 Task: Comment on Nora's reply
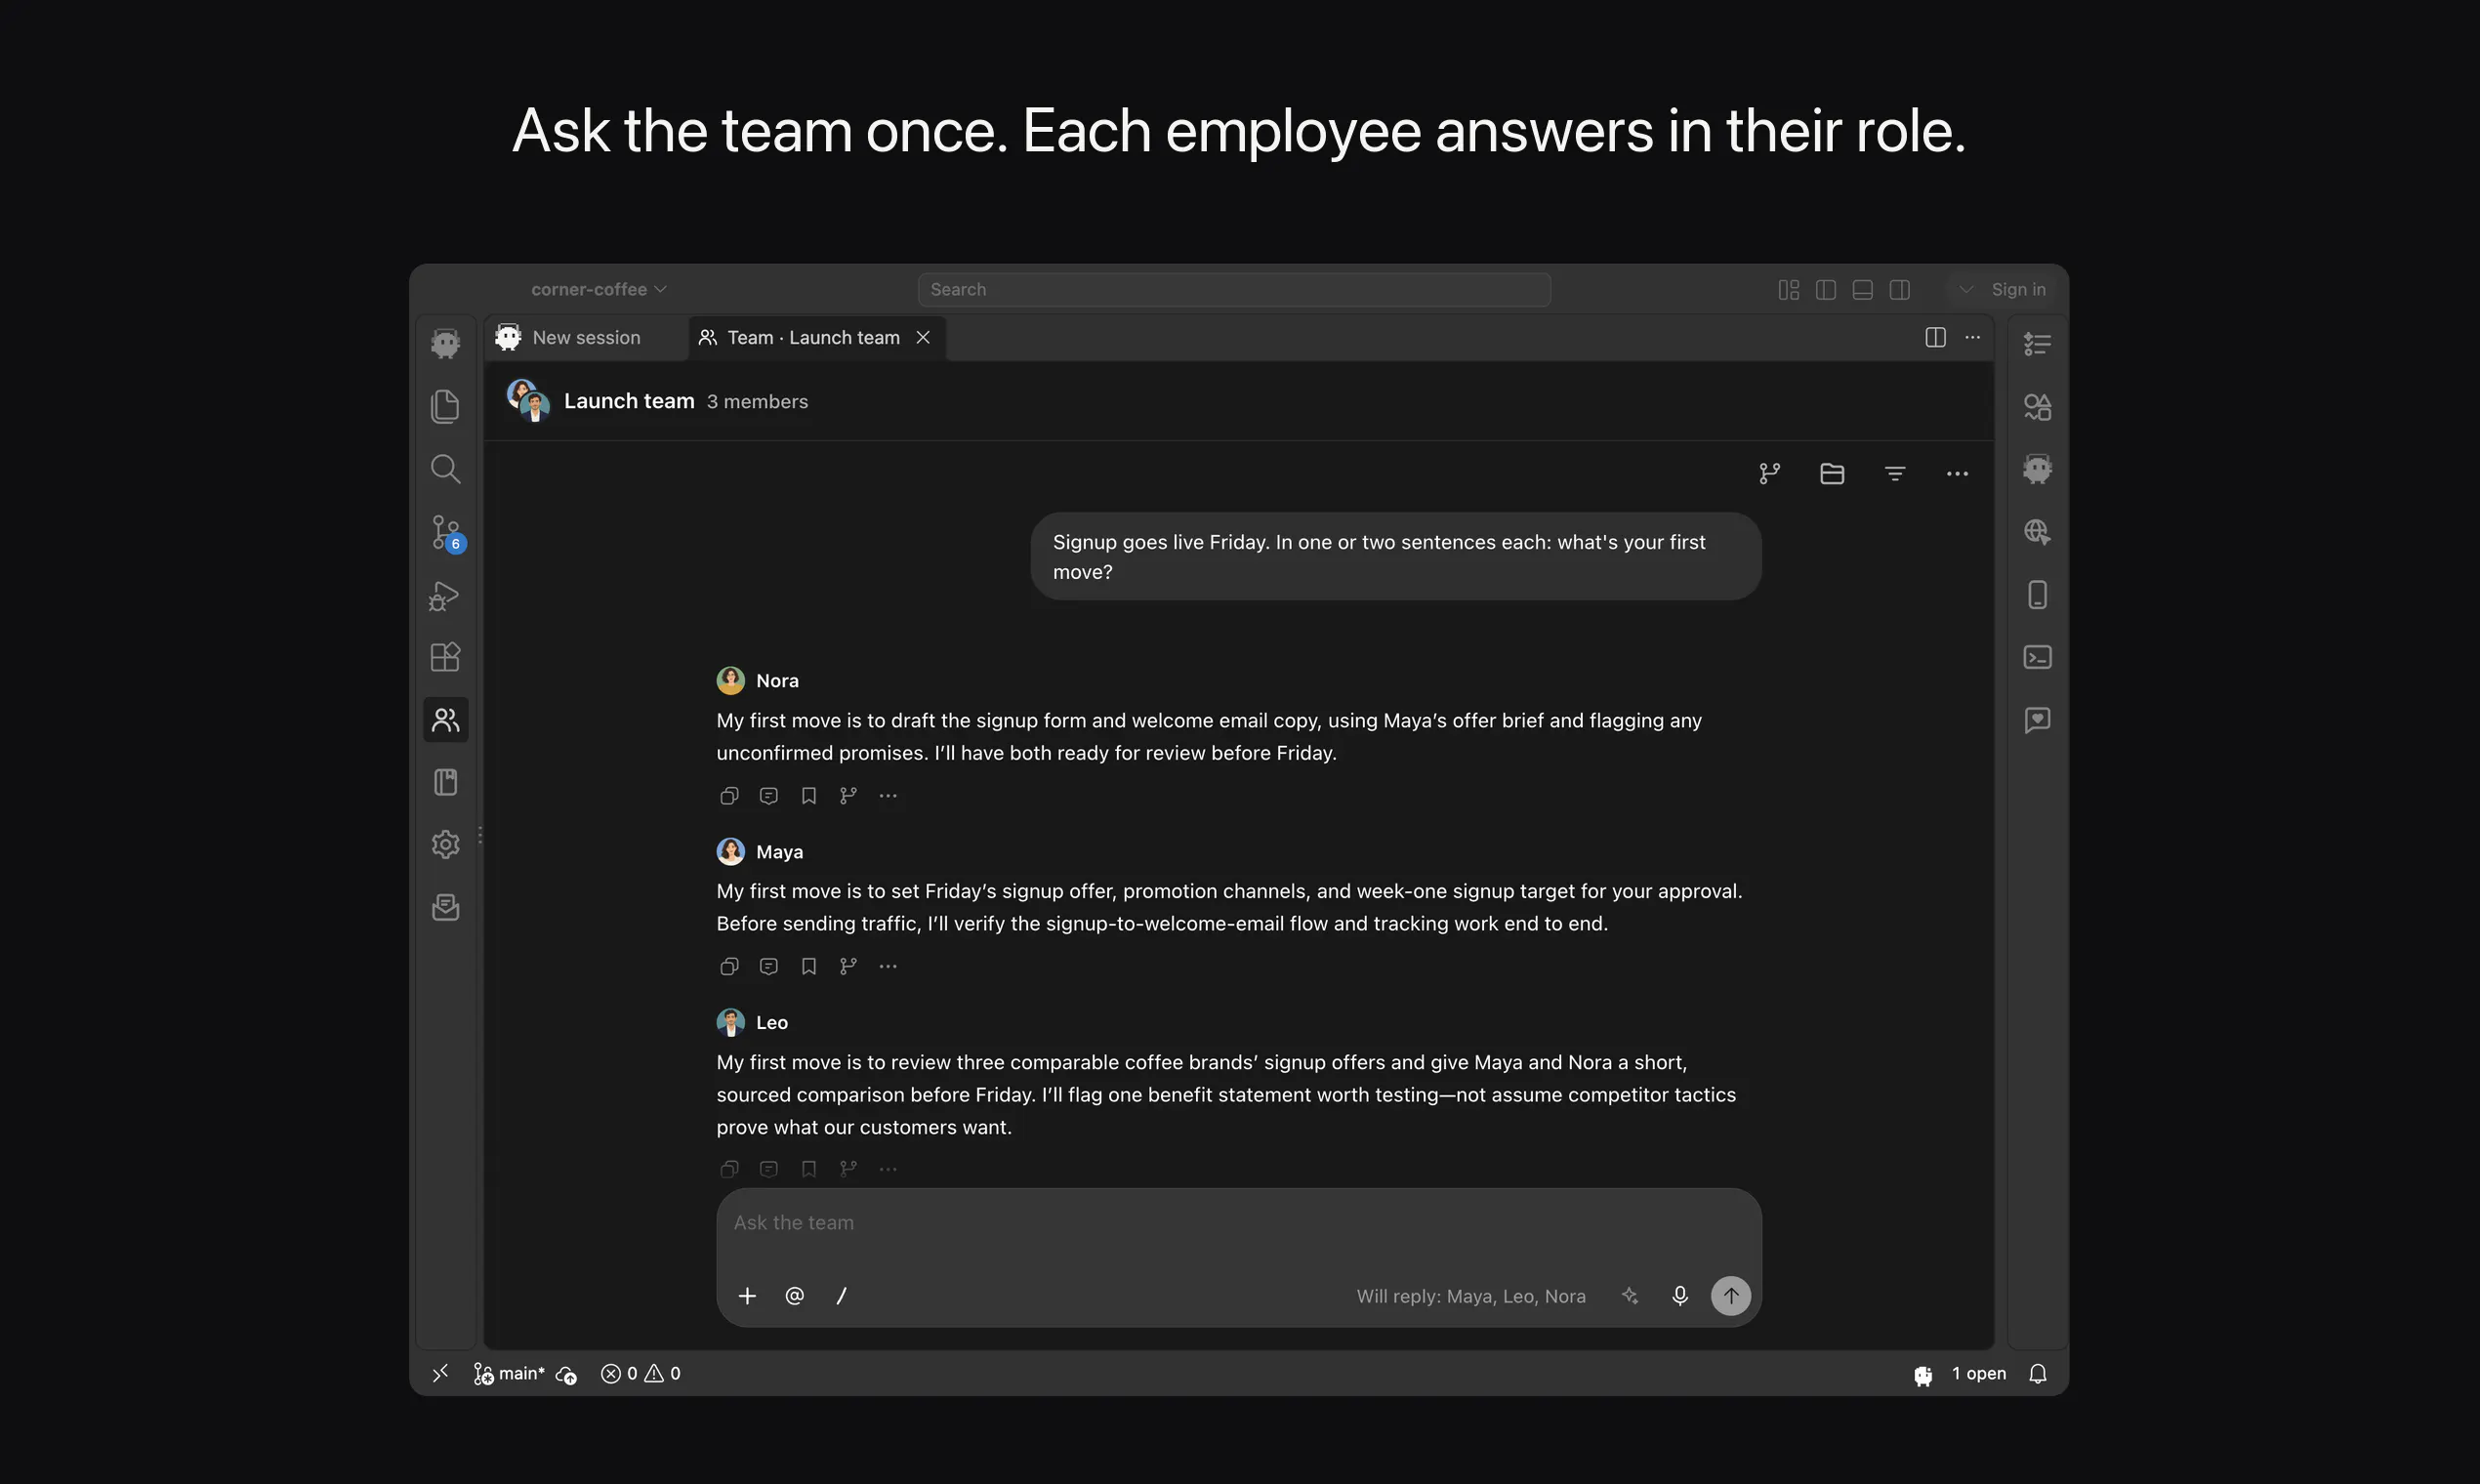769,796
